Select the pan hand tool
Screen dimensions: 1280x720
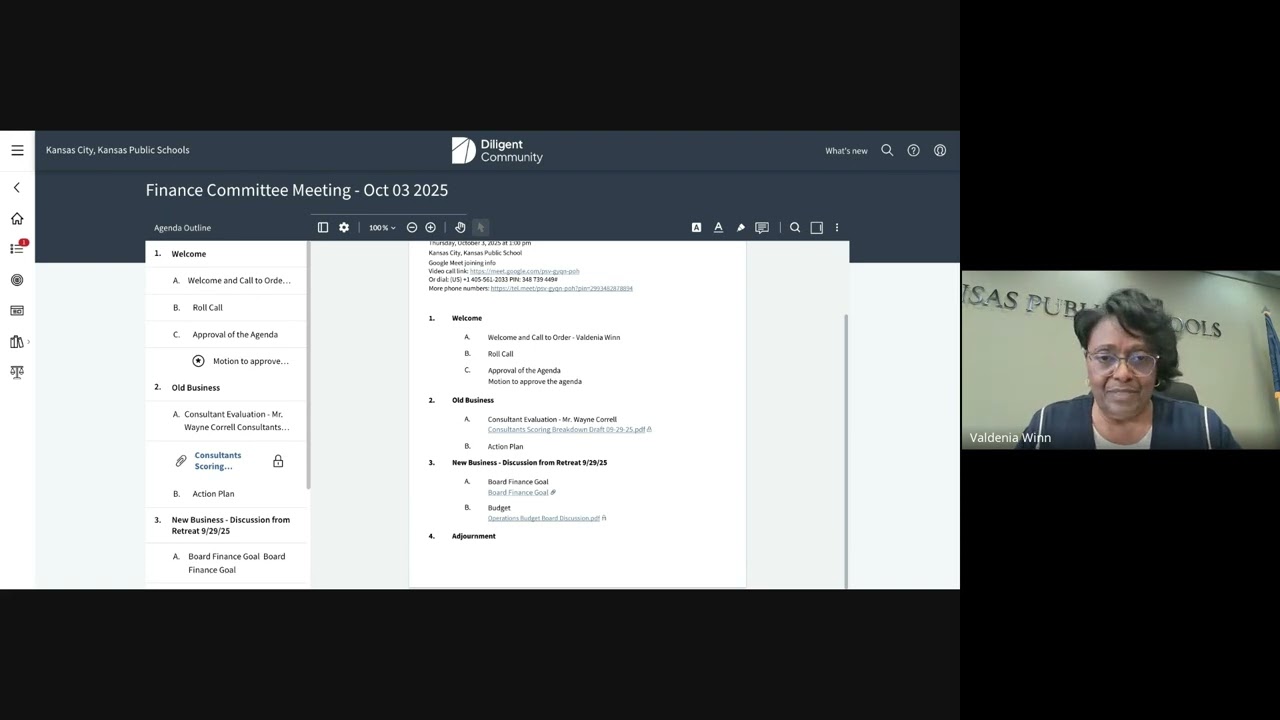[x=460, y=228]
